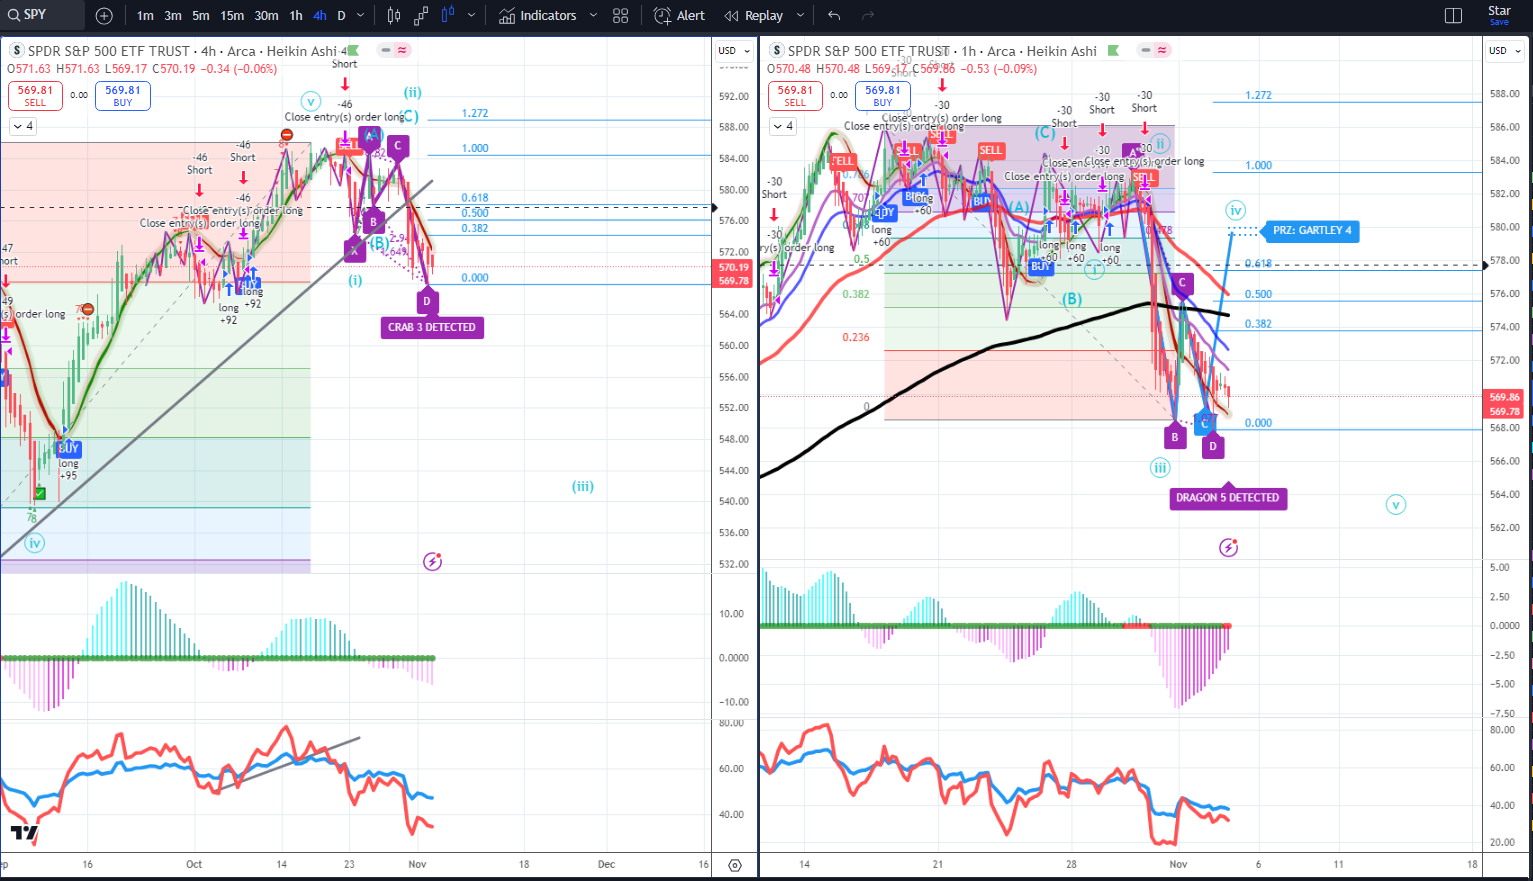Open the USD currency dropdown in the 4h chart
This screenshot has height=881, width=1533.
tap(733, 51)
